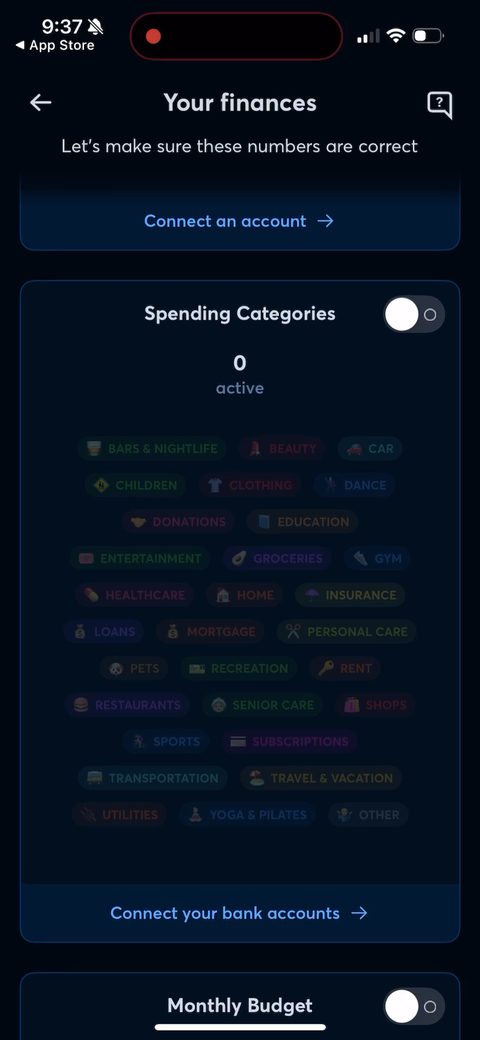This screenshot has width=480, height=1040.
Task: Tap Connect your bank accounts link
Action: pos(239,913)
